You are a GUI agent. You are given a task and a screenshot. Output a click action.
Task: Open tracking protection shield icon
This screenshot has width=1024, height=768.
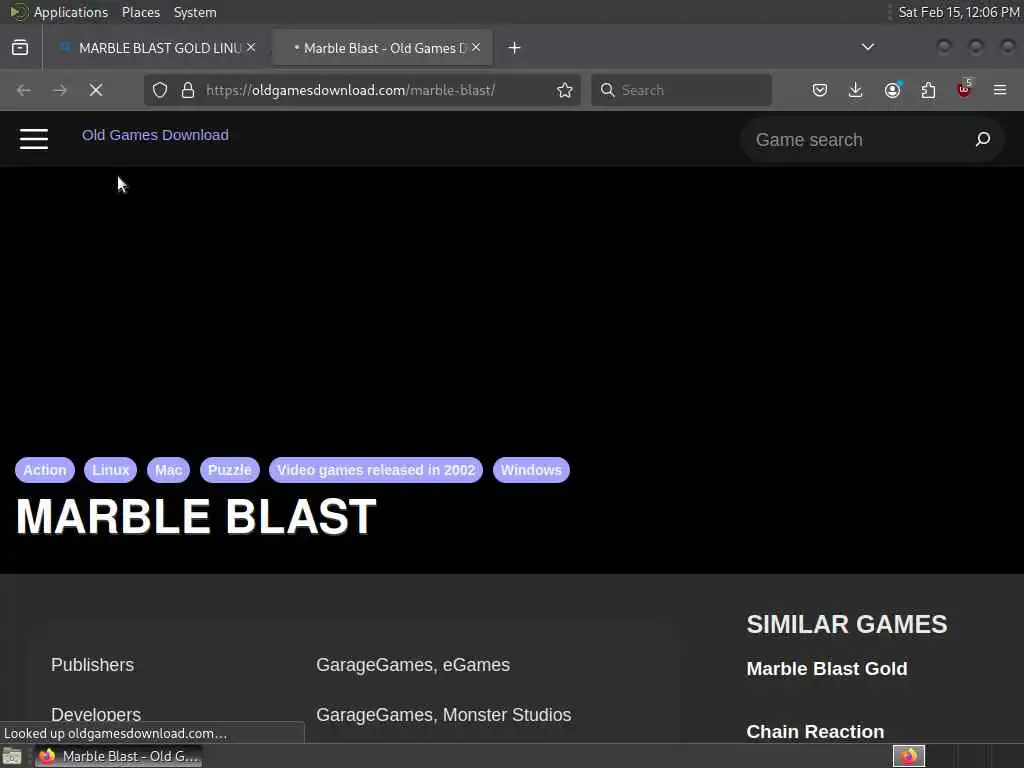tap(160, 90)
